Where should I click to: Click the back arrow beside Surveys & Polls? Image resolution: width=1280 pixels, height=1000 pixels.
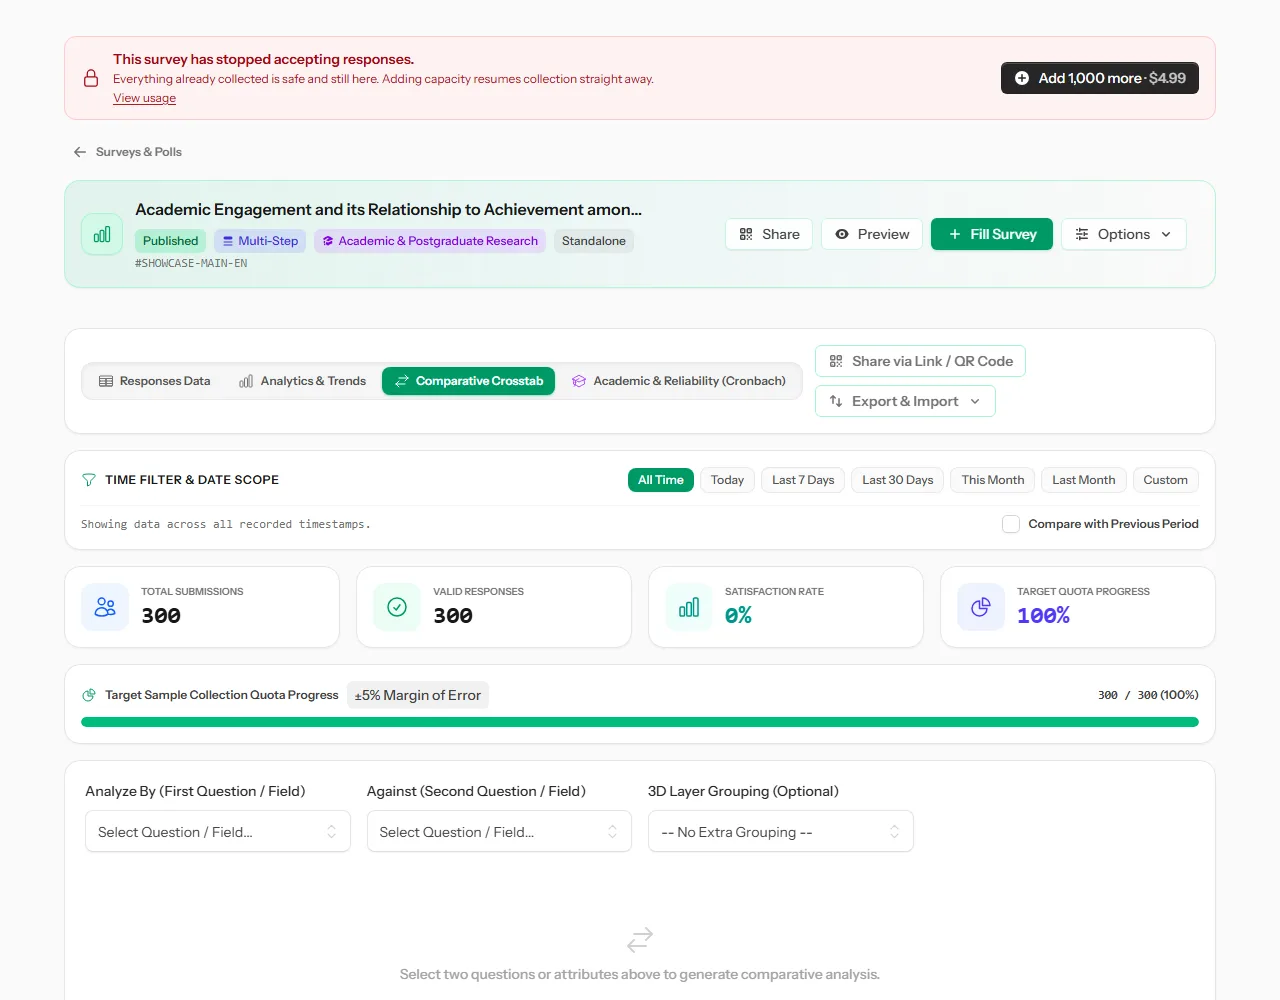[80, 152]
